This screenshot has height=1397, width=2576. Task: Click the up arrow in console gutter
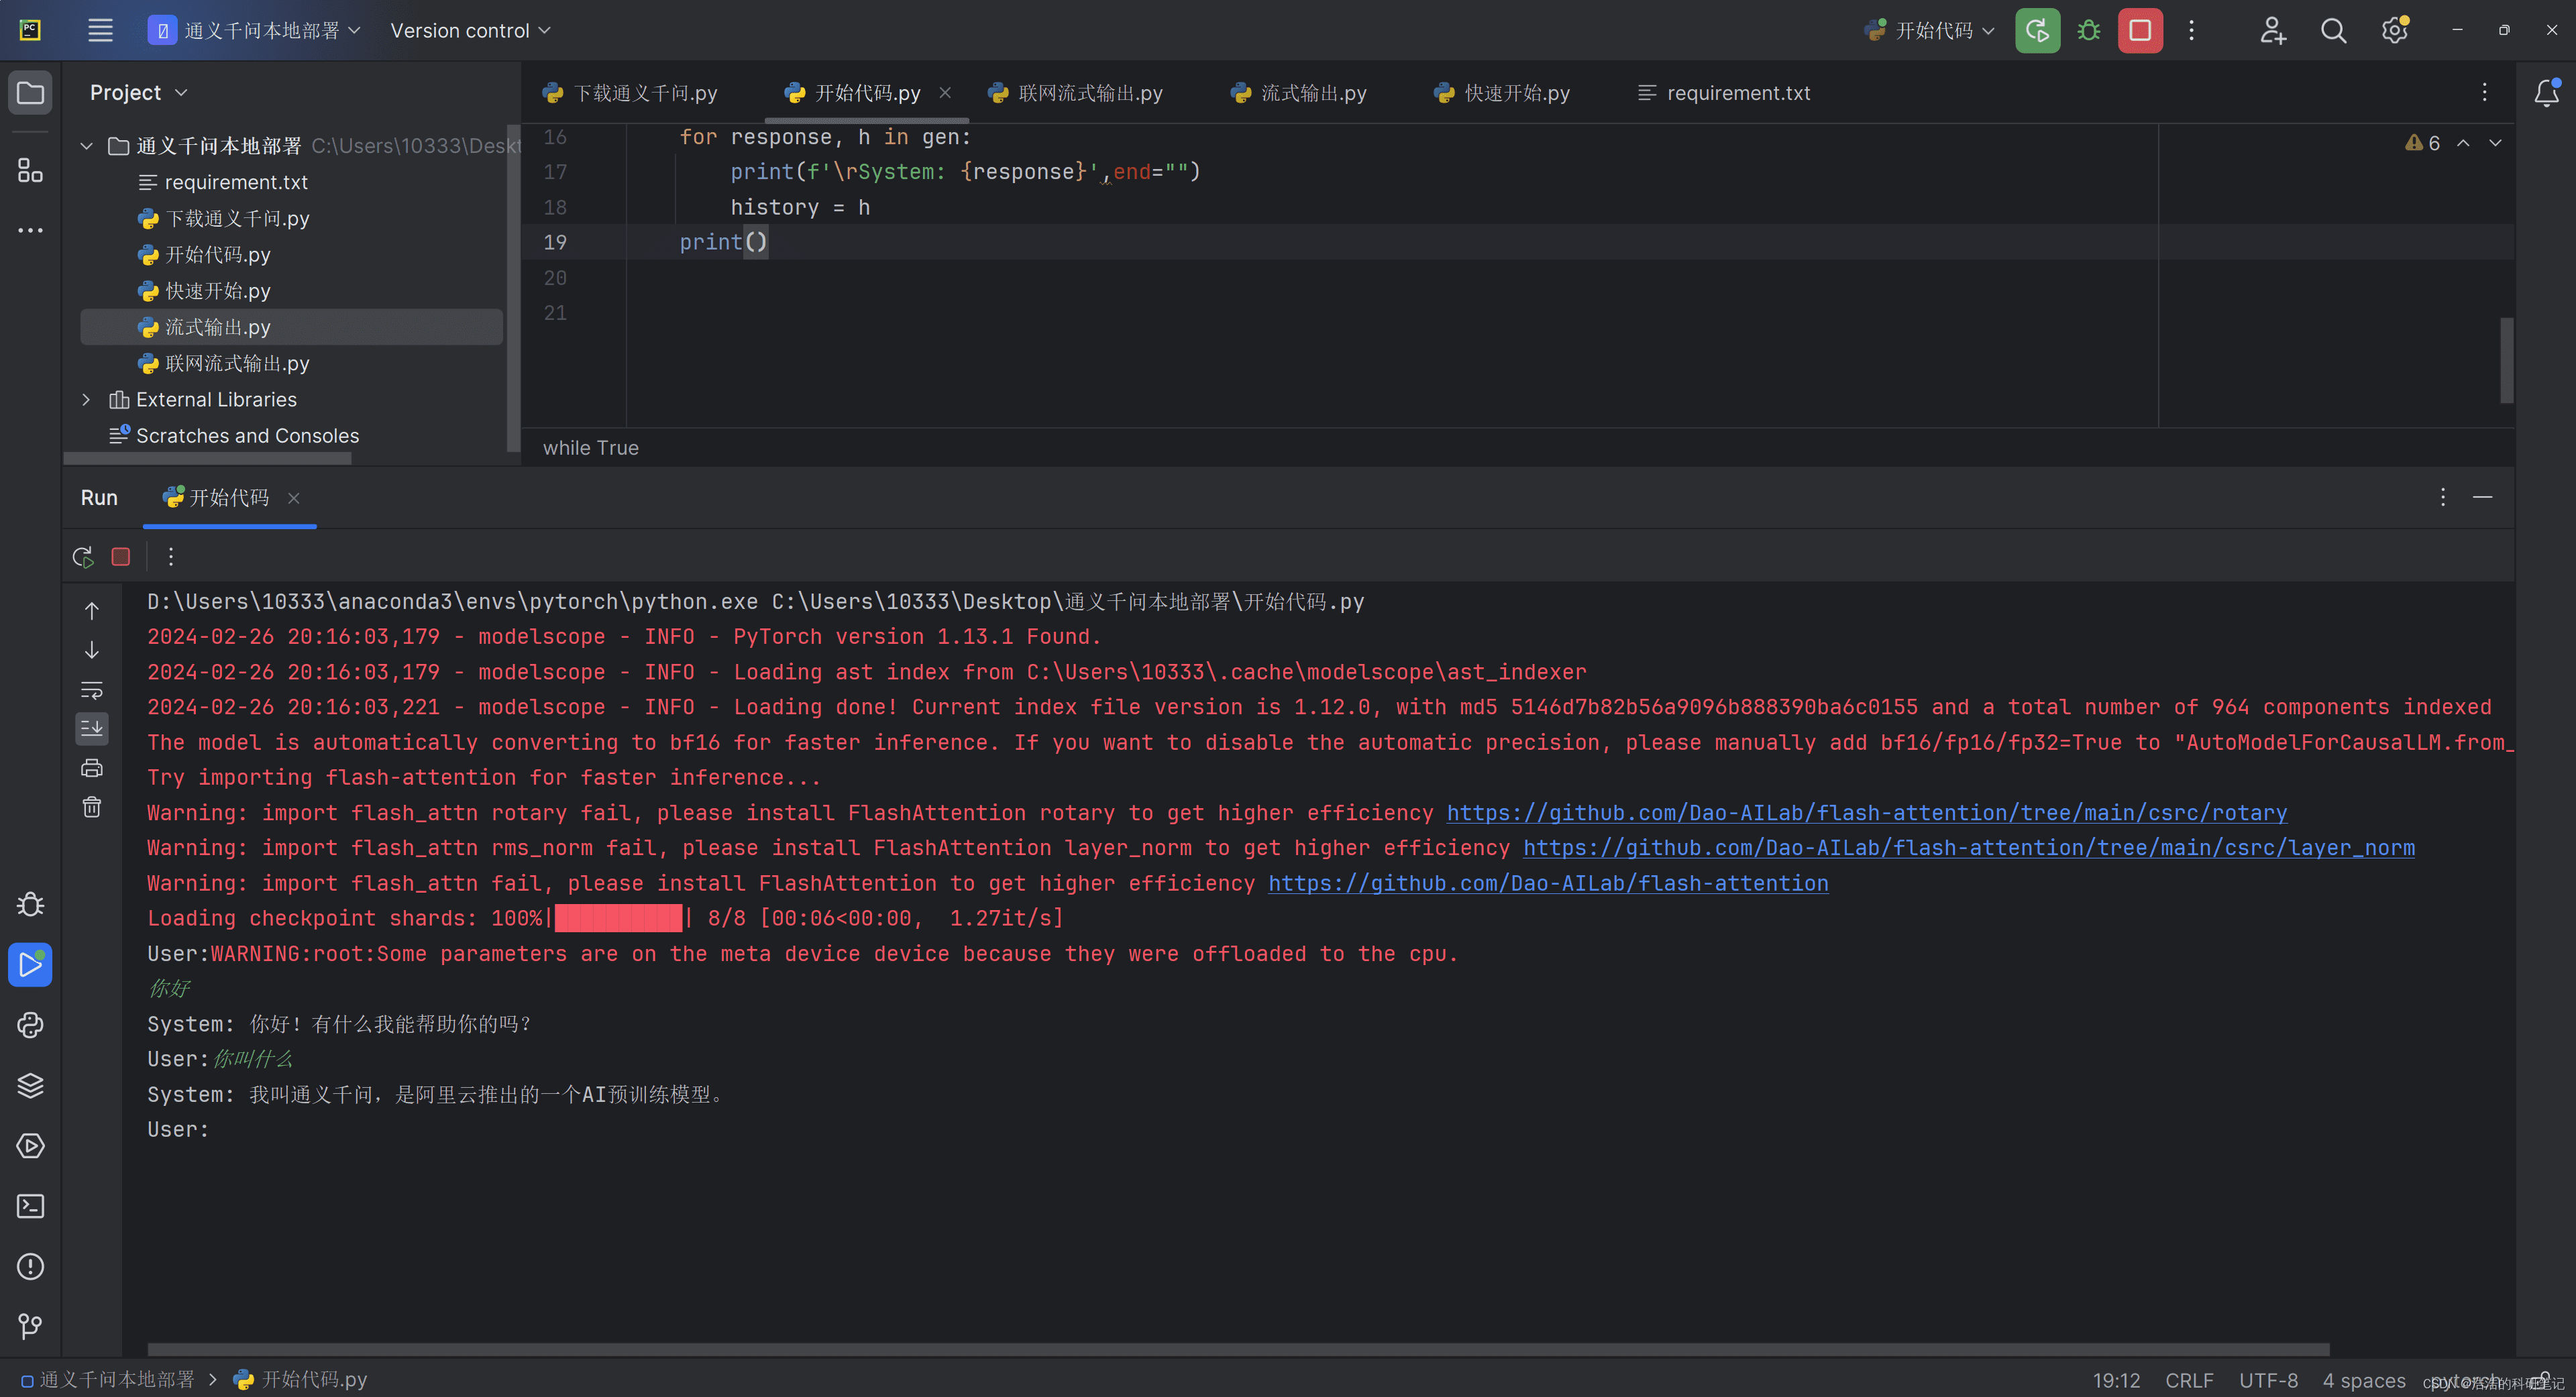(x=92, y=611)
